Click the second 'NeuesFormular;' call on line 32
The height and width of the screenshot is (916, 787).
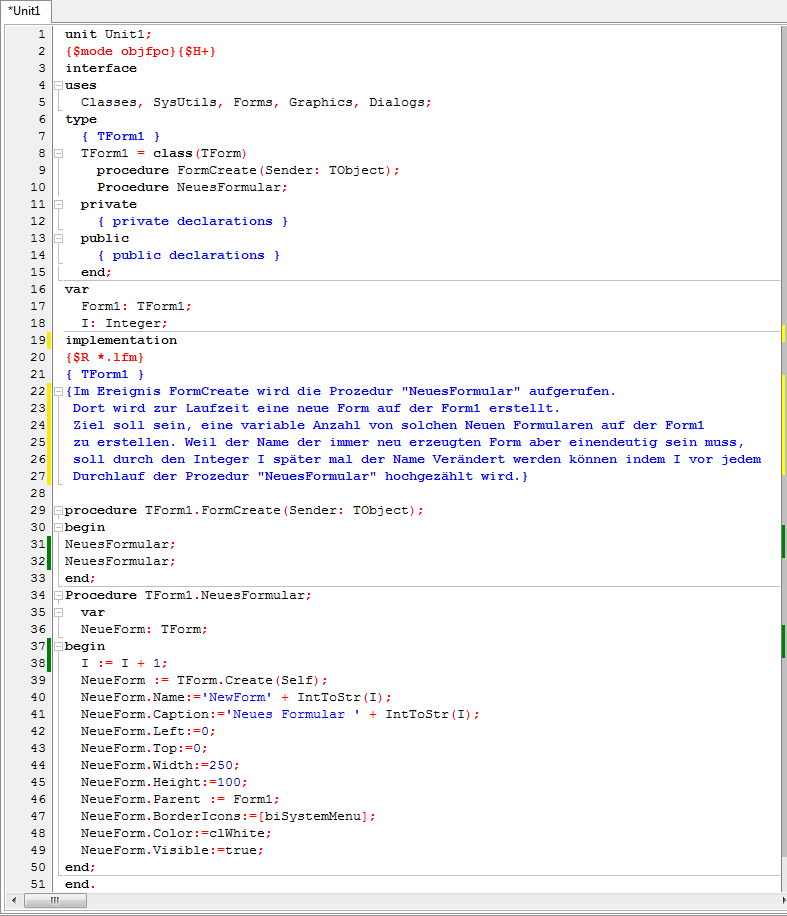pos(120,561)
